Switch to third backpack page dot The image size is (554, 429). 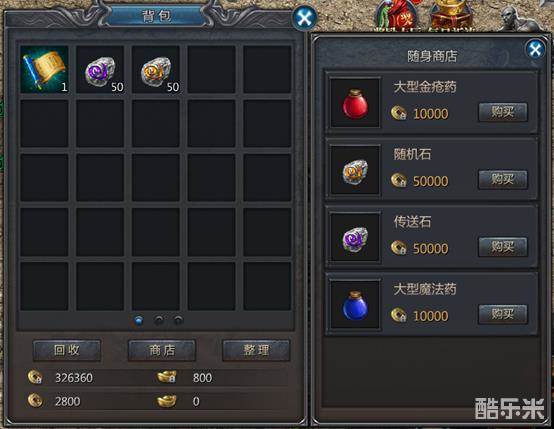[178, 321]
